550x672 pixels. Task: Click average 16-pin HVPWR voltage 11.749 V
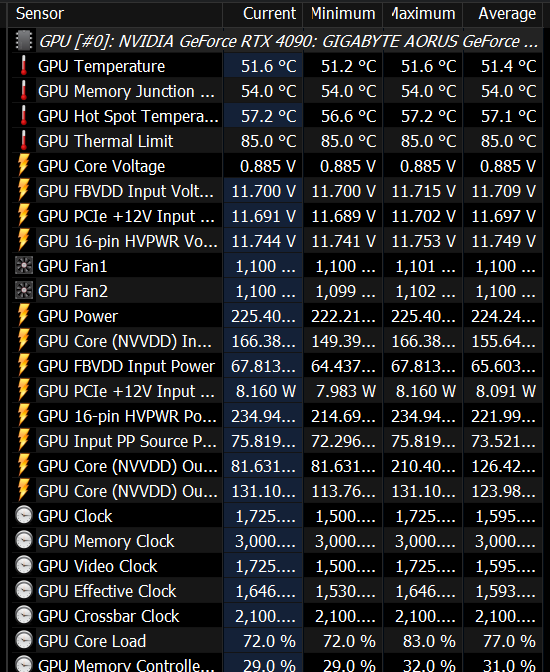pyautogui.click(x=504, y=241)
